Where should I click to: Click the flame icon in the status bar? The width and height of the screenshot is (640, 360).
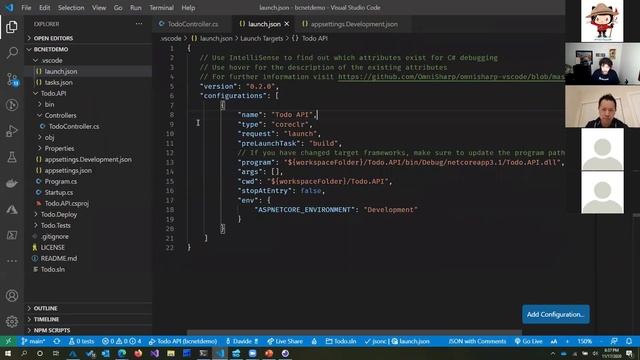click(x=314, y=341)
